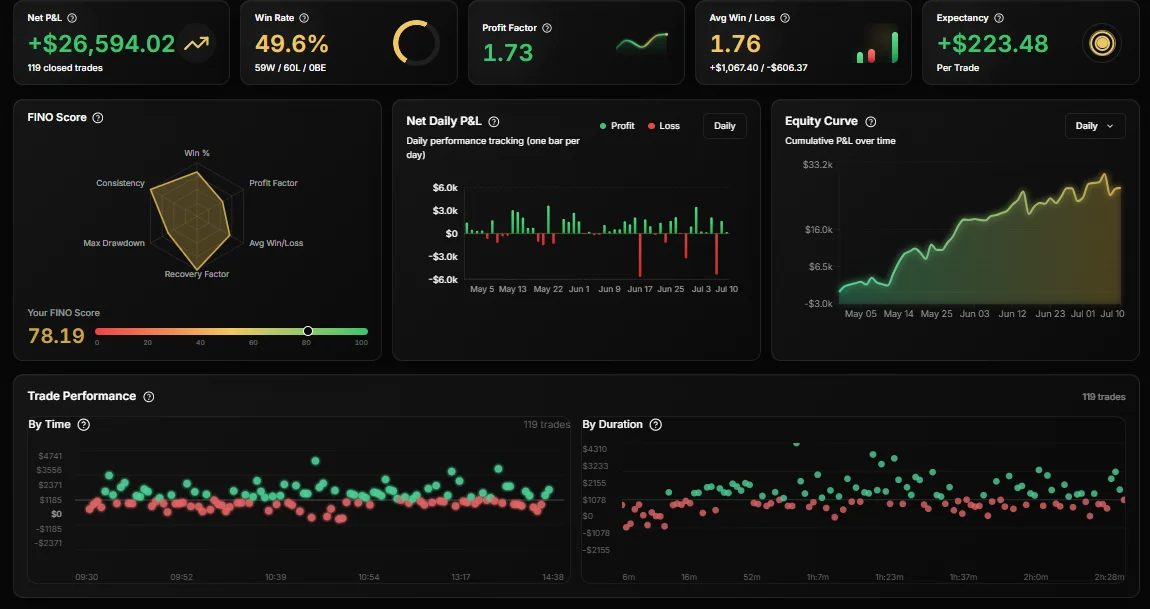The image size is (1150, 609).
Task: Click the Per Trade label under Expectancy
Action: (958, 68)
